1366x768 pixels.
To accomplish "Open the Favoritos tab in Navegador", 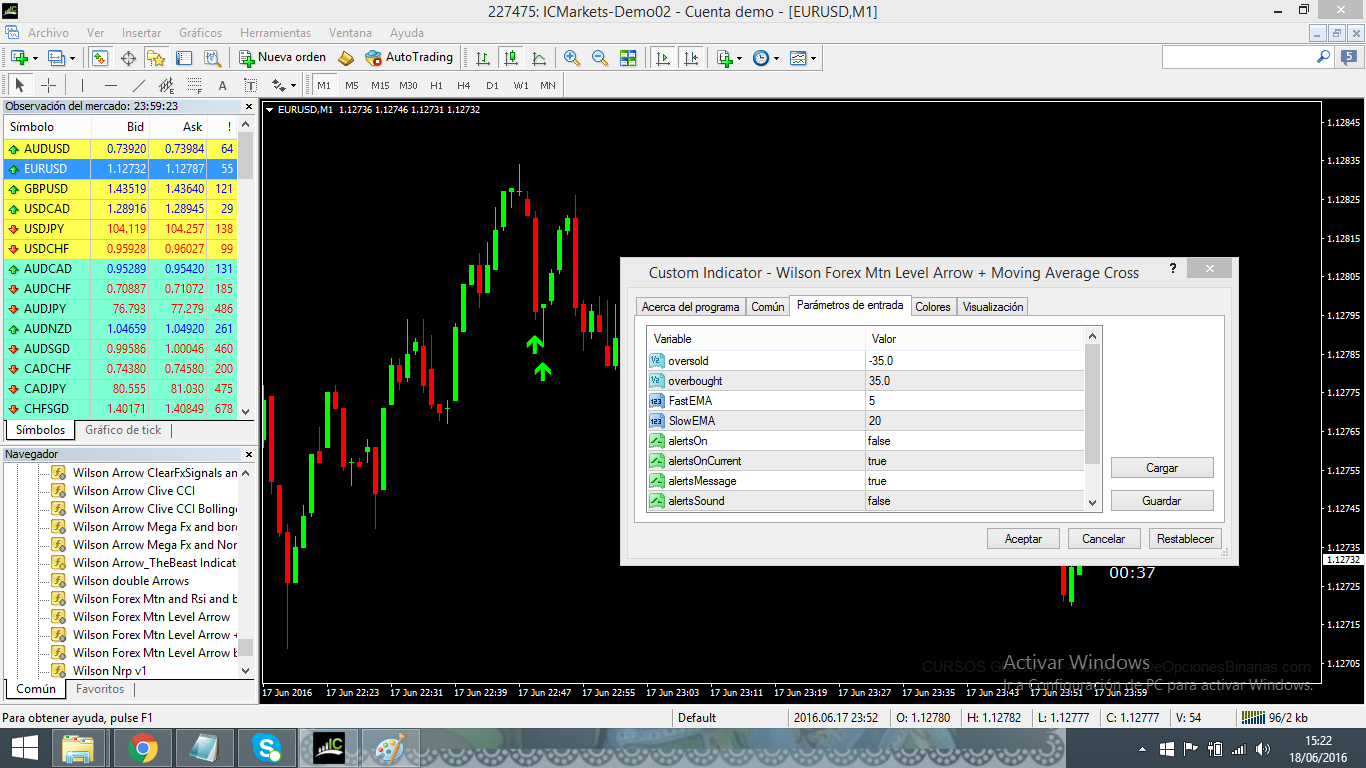I will tap(100, 689).
